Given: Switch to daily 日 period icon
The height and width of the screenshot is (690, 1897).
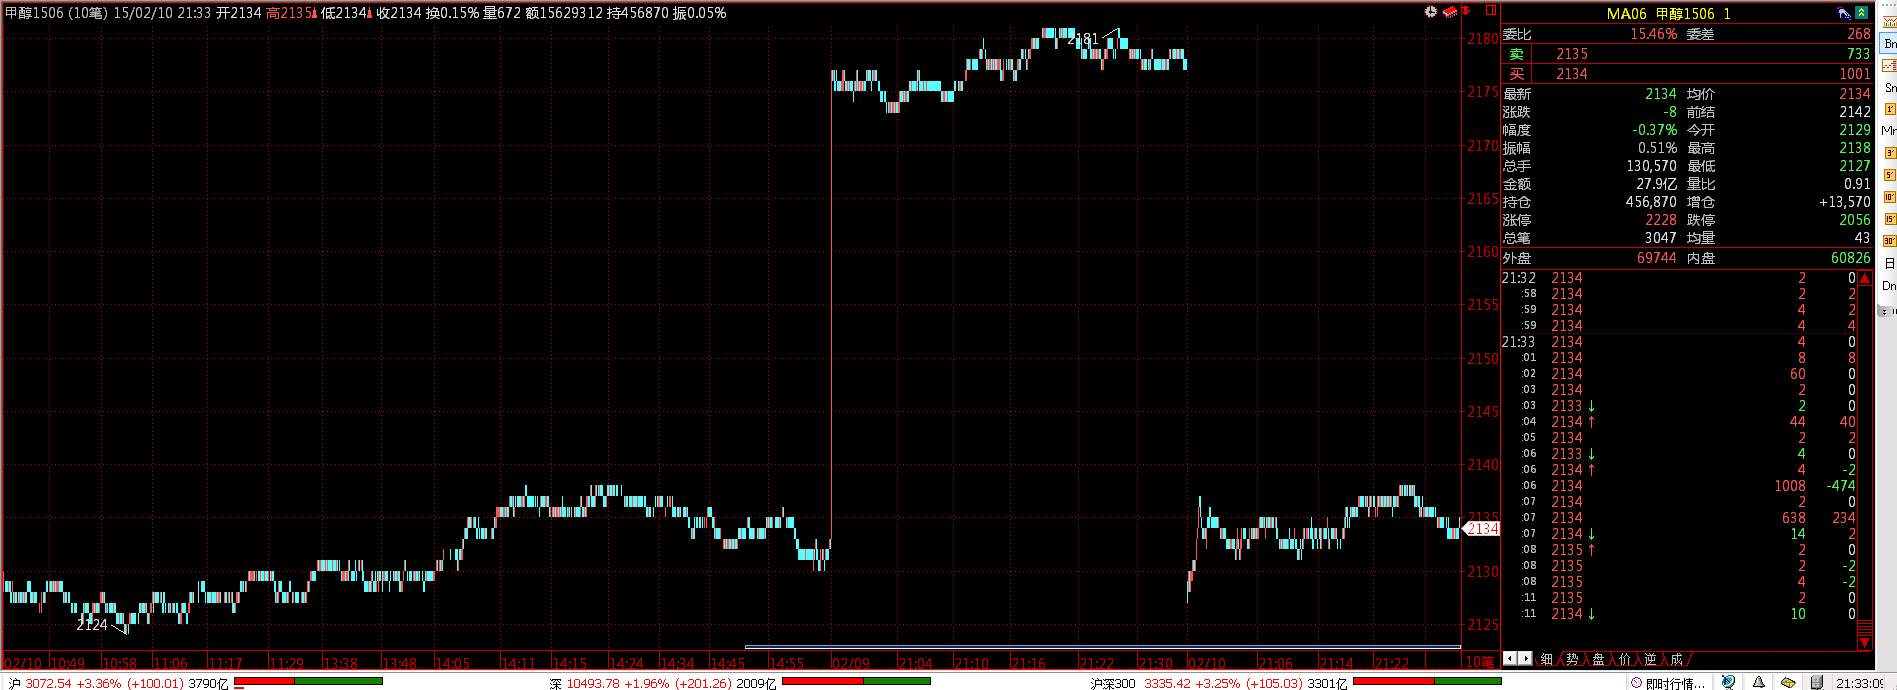Looking at the screenshot, I should [1890, 263].
